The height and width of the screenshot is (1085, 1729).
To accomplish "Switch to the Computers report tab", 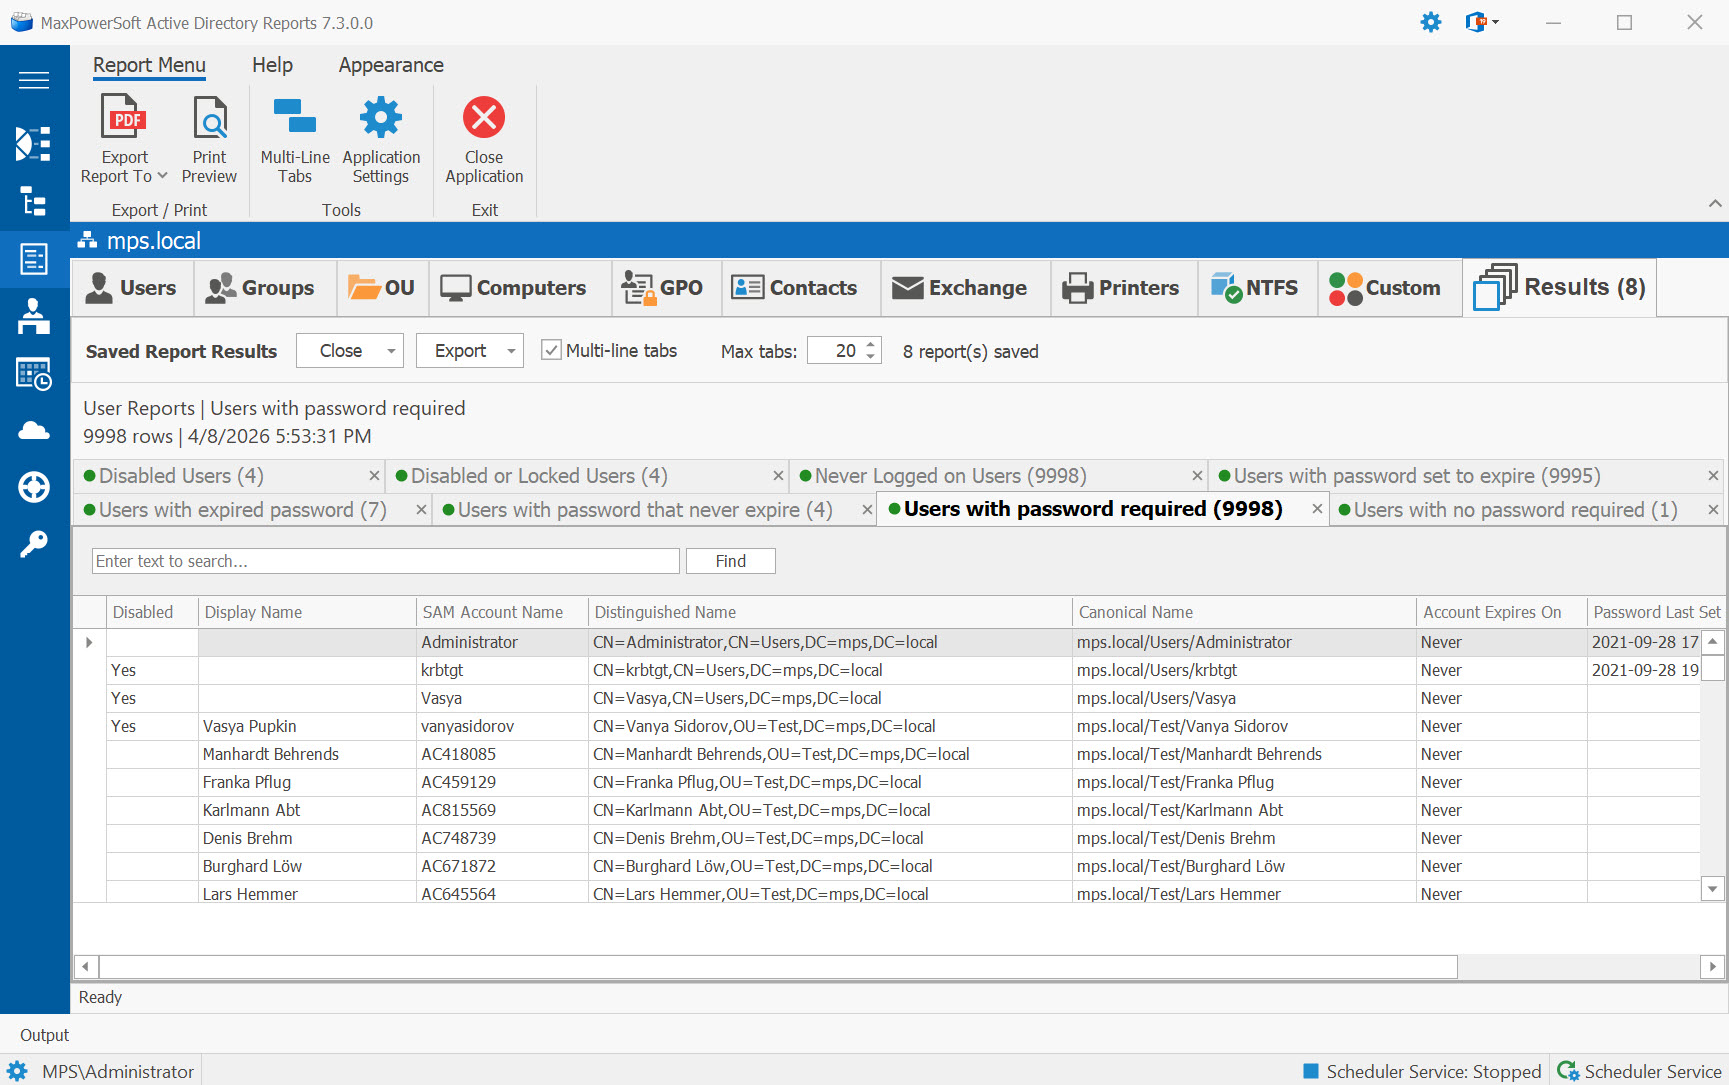I will pyautogui.click(x=518, y=287).
